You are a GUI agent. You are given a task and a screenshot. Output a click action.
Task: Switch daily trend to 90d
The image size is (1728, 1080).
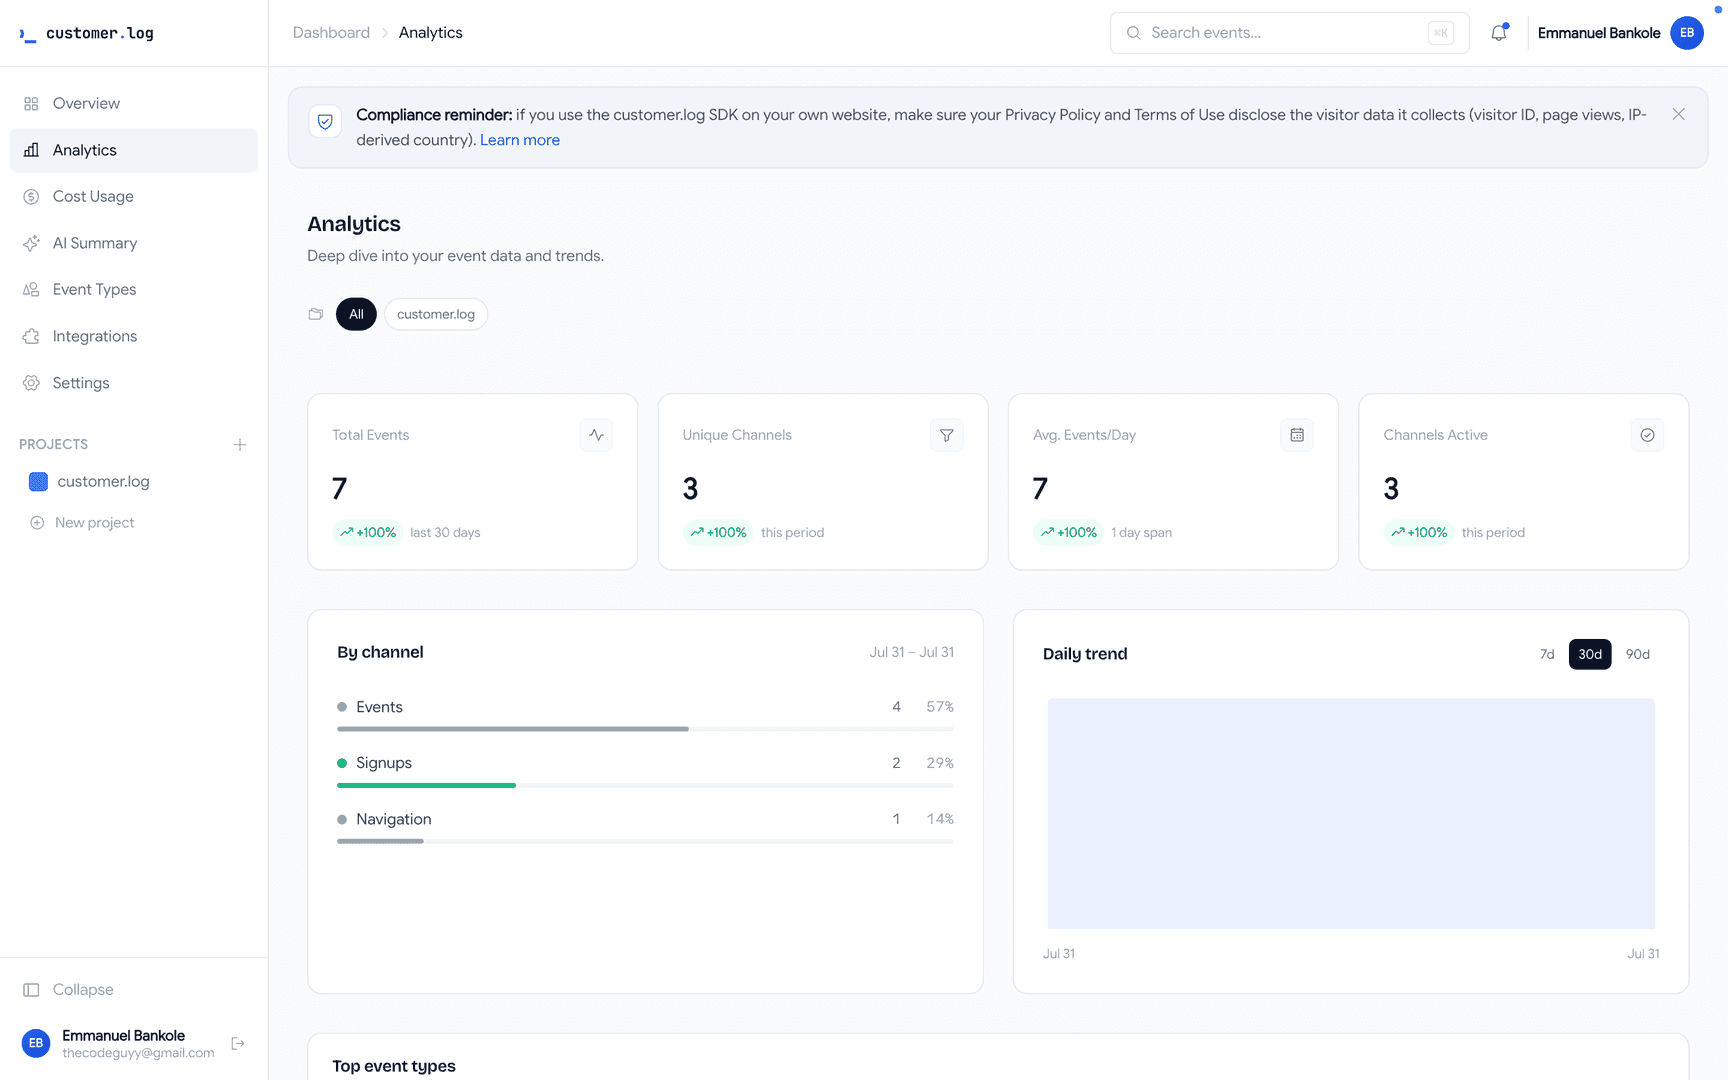click(x=1638, y=654)
